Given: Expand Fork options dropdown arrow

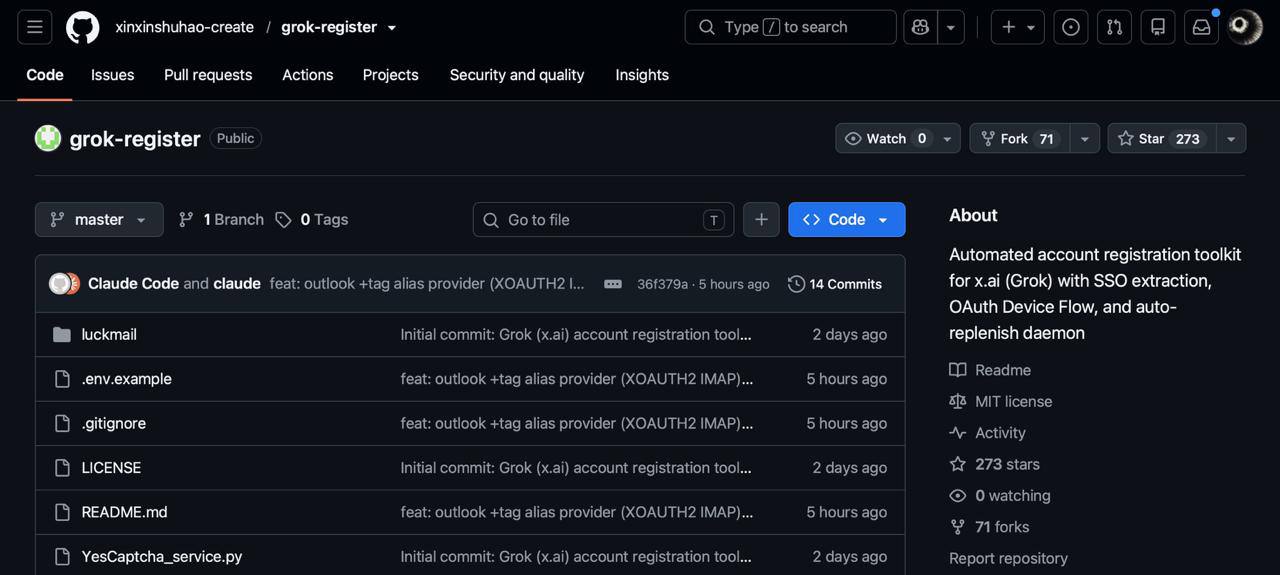Looking at the screenshot, I should (1084, 138).
